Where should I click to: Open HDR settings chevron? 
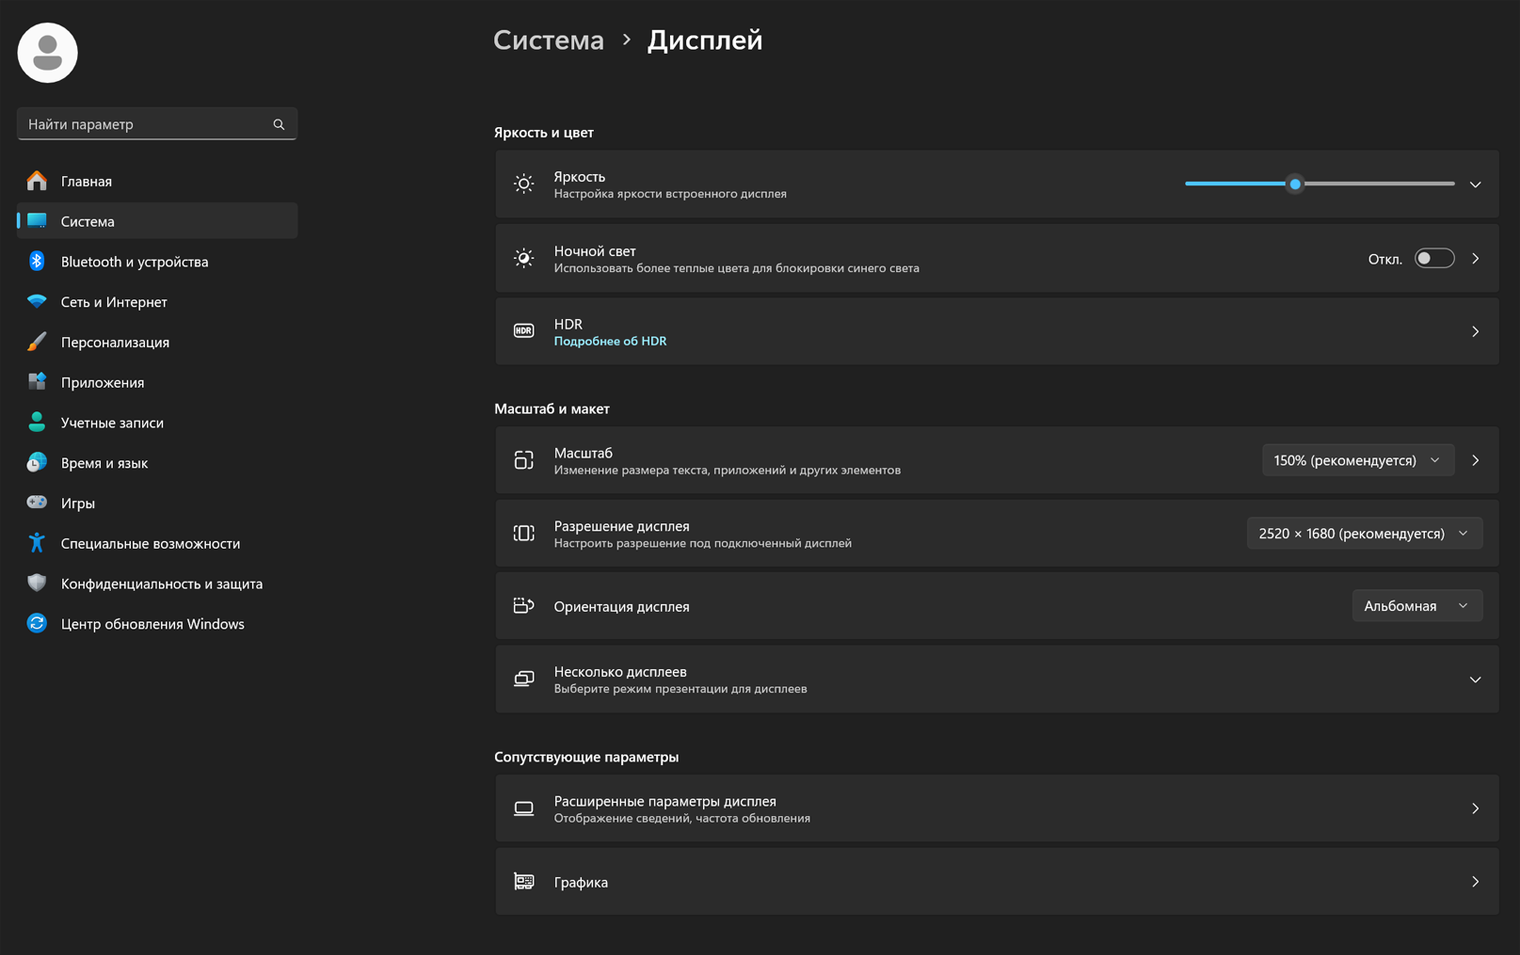[x=1475, y=331]
